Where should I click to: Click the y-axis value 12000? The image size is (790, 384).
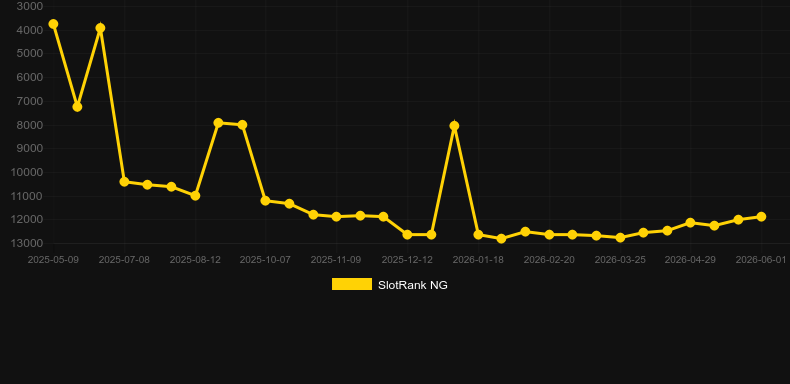coord(27,220)
